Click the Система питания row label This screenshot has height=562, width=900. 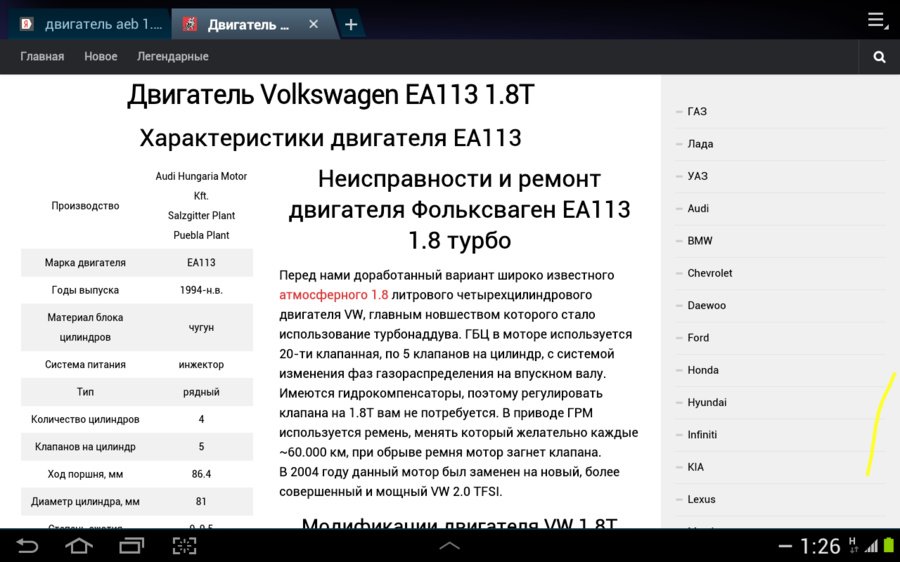[85, 364]
